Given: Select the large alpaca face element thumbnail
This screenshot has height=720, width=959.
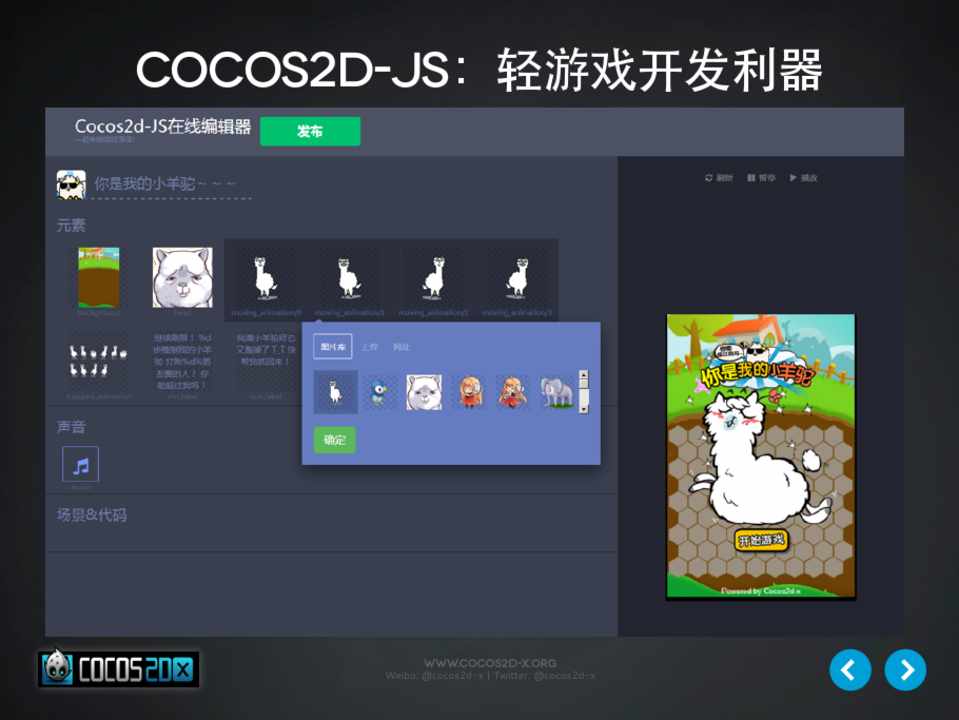Looking at the screenshot, I should (x=182, y=277).
